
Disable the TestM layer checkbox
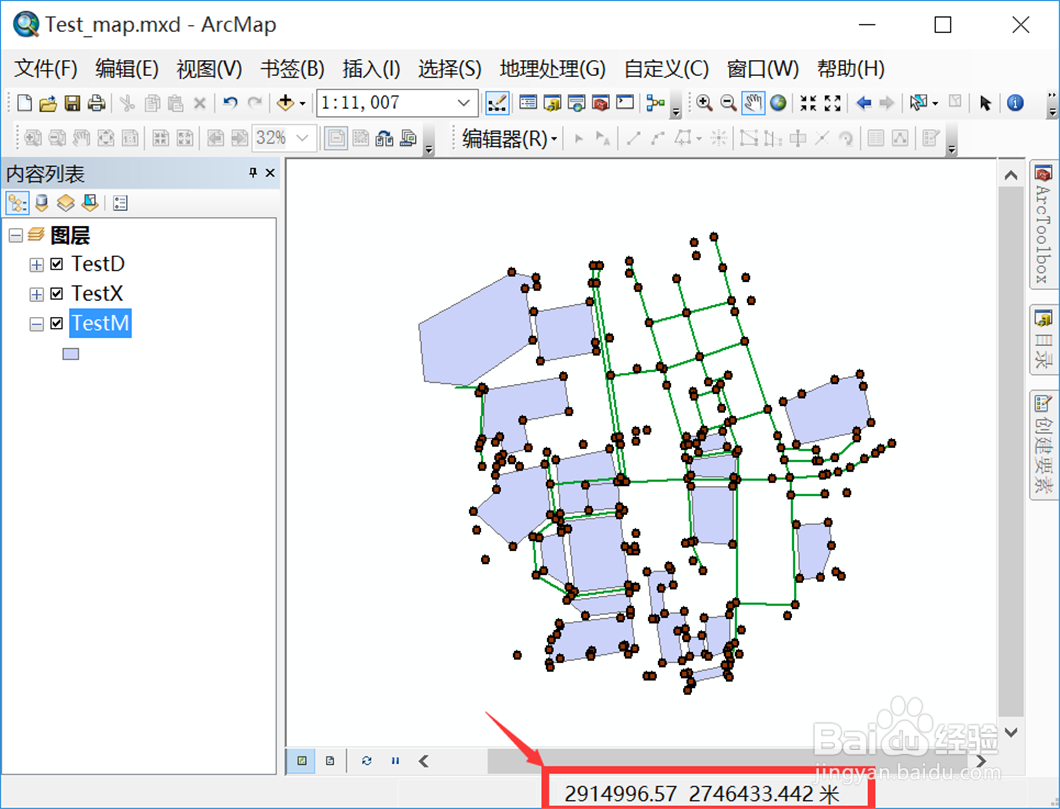click(x=56, y=323)
